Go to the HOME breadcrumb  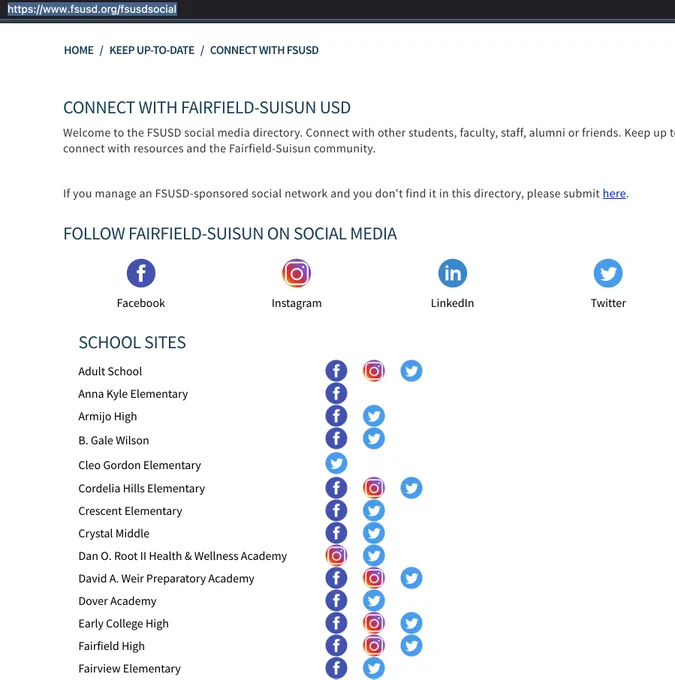click(x=79, y=50)
